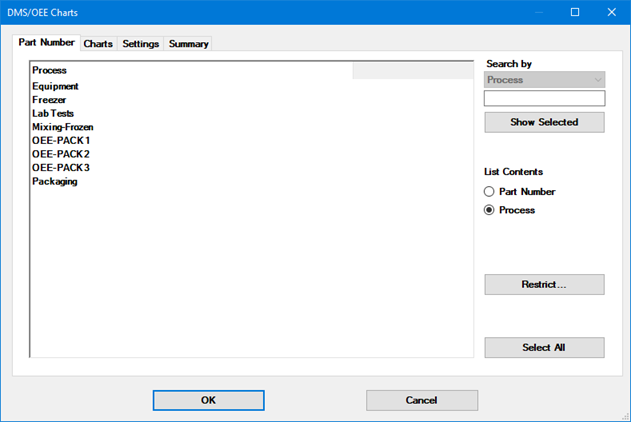Image resolution: width=631 pixels, height=422 pixels.
Task: Click the Process column header
Action: (190, 71)
